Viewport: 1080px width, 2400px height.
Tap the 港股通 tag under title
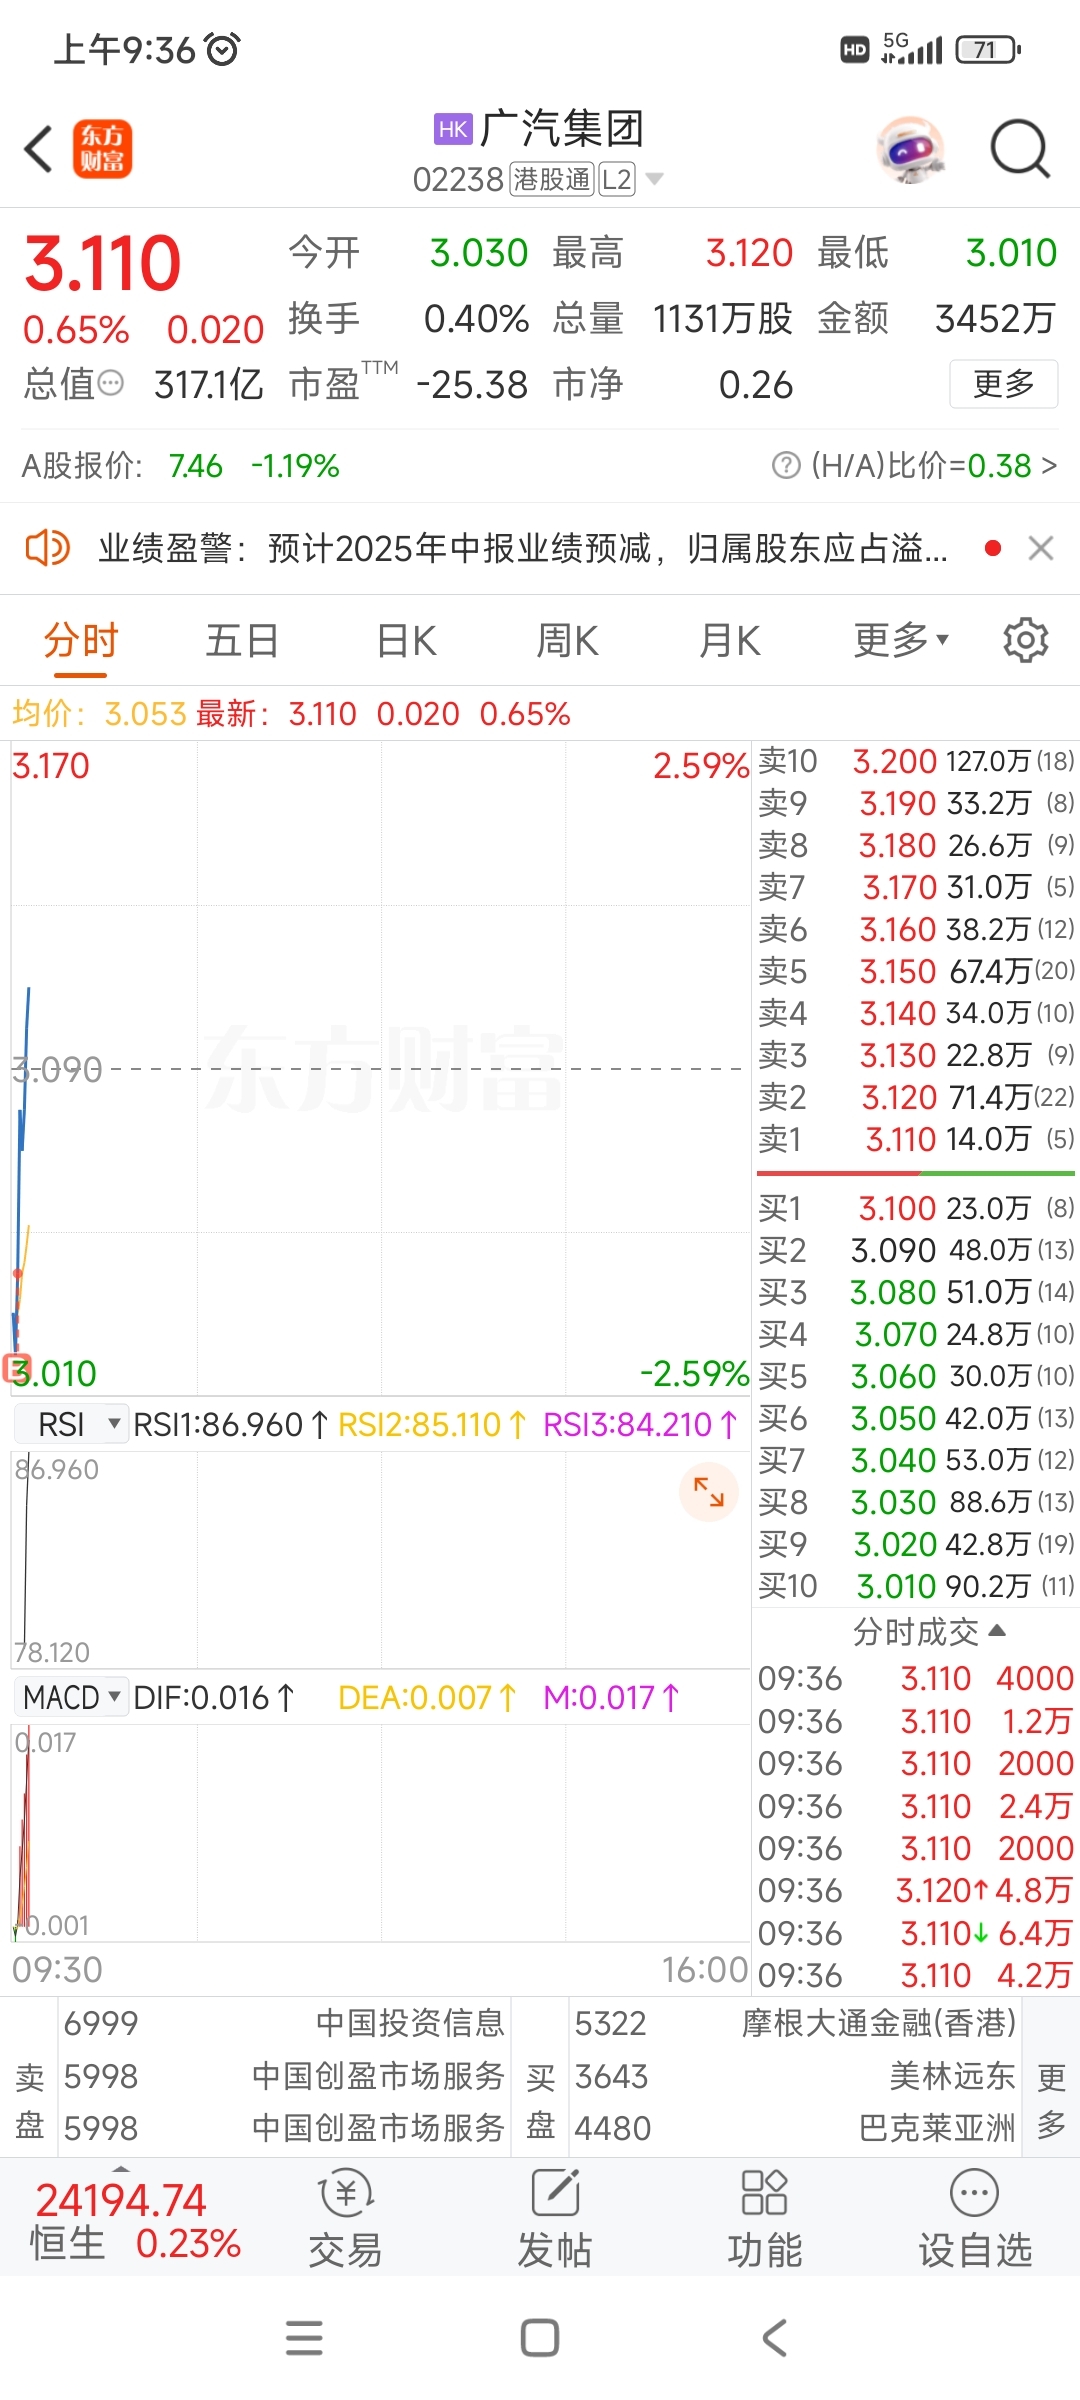[x=552, y=180]
